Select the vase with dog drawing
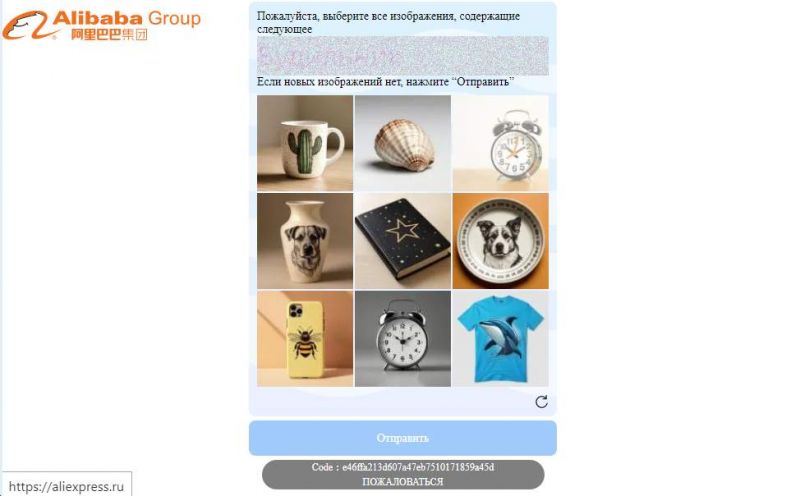 click(305, 241)
